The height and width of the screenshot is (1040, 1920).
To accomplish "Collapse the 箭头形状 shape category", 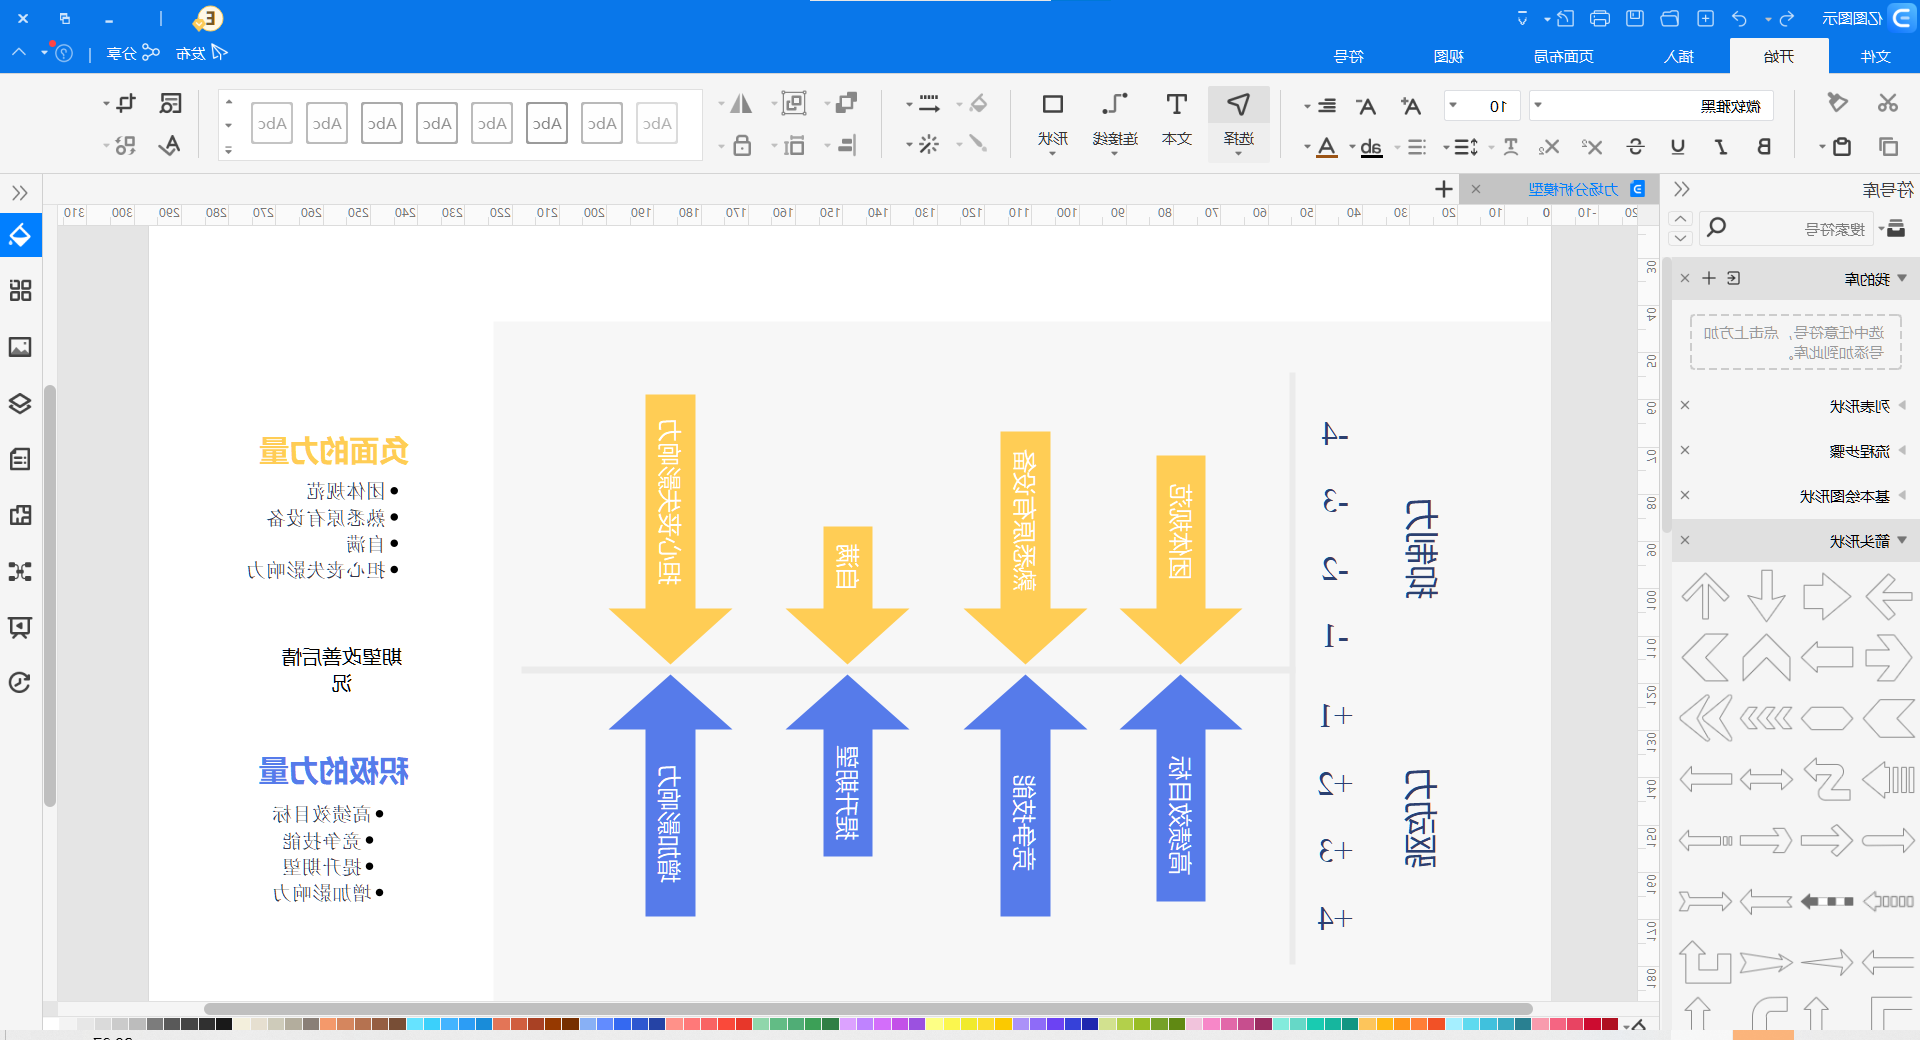I will pyautogui.click(x=1902, y=540).
